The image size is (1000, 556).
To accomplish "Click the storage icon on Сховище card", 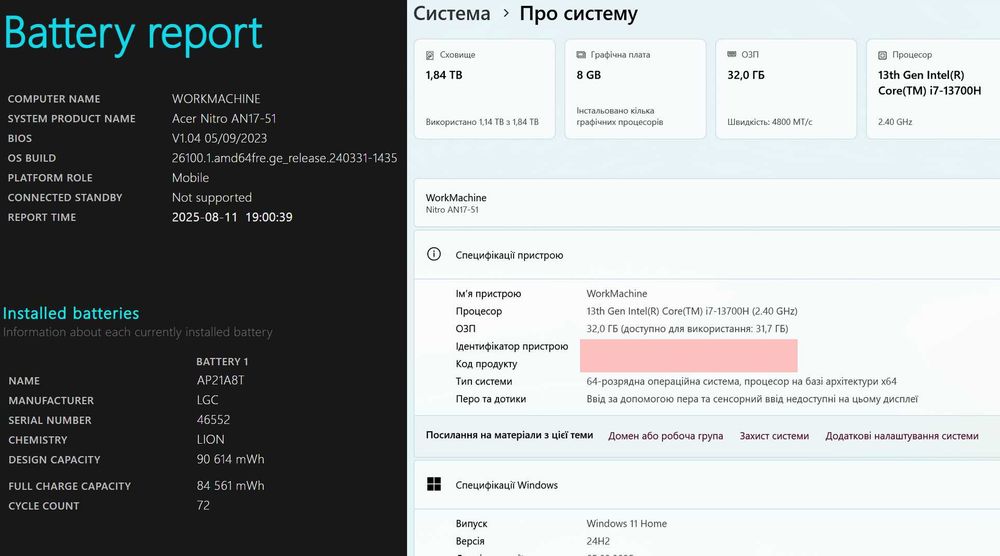I will coord(430,55).
